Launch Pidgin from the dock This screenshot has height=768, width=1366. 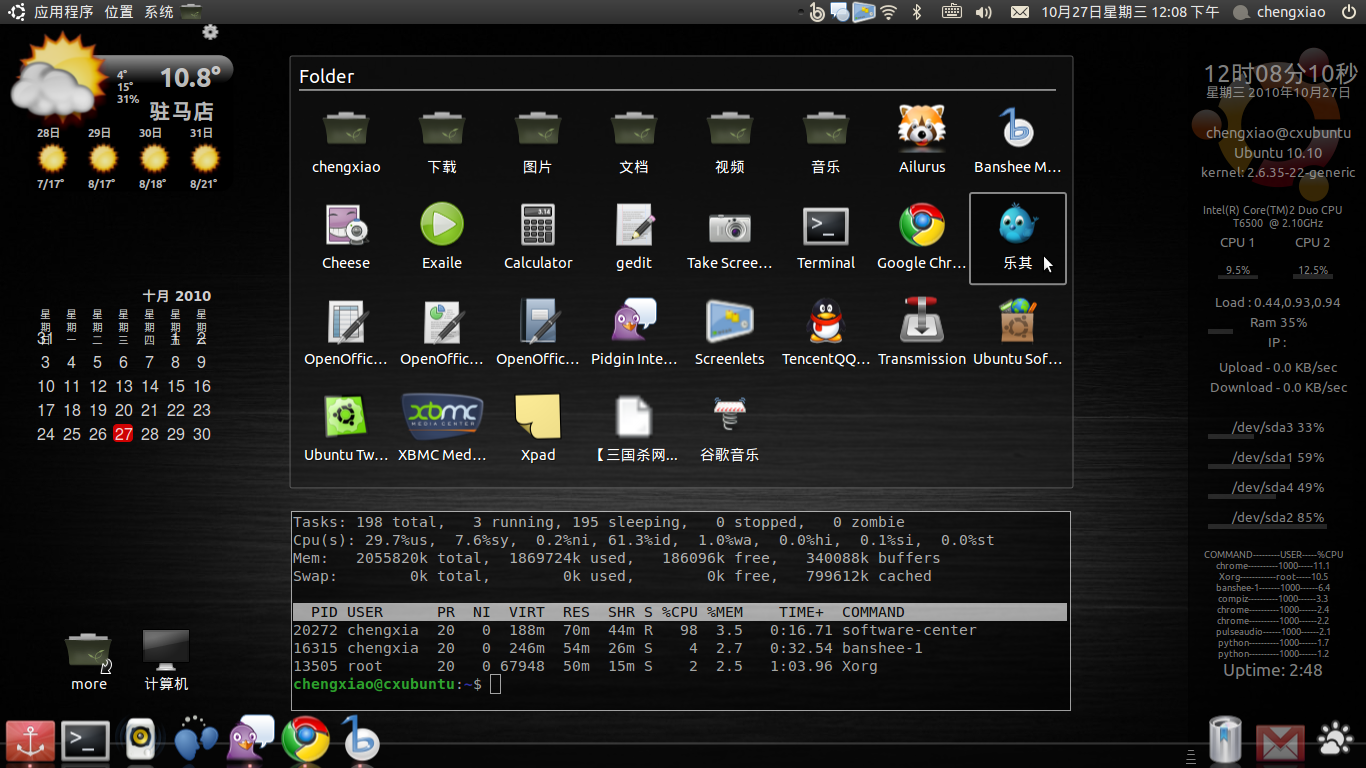[x=250, y=739]
